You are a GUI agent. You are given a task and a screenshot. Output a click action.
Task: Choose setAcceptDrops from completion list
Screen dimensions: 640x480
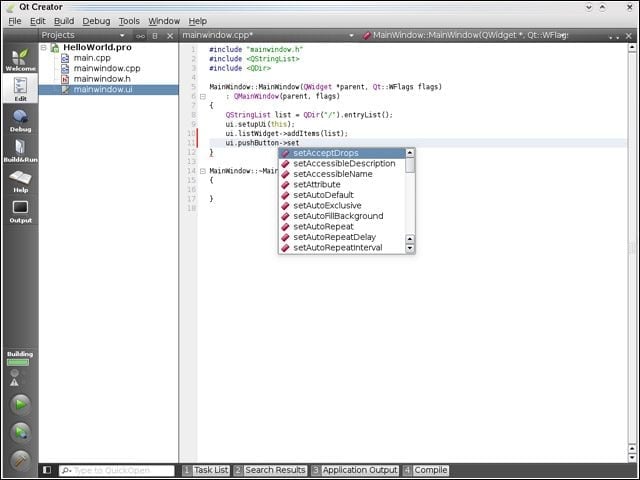tap(342, 153)
